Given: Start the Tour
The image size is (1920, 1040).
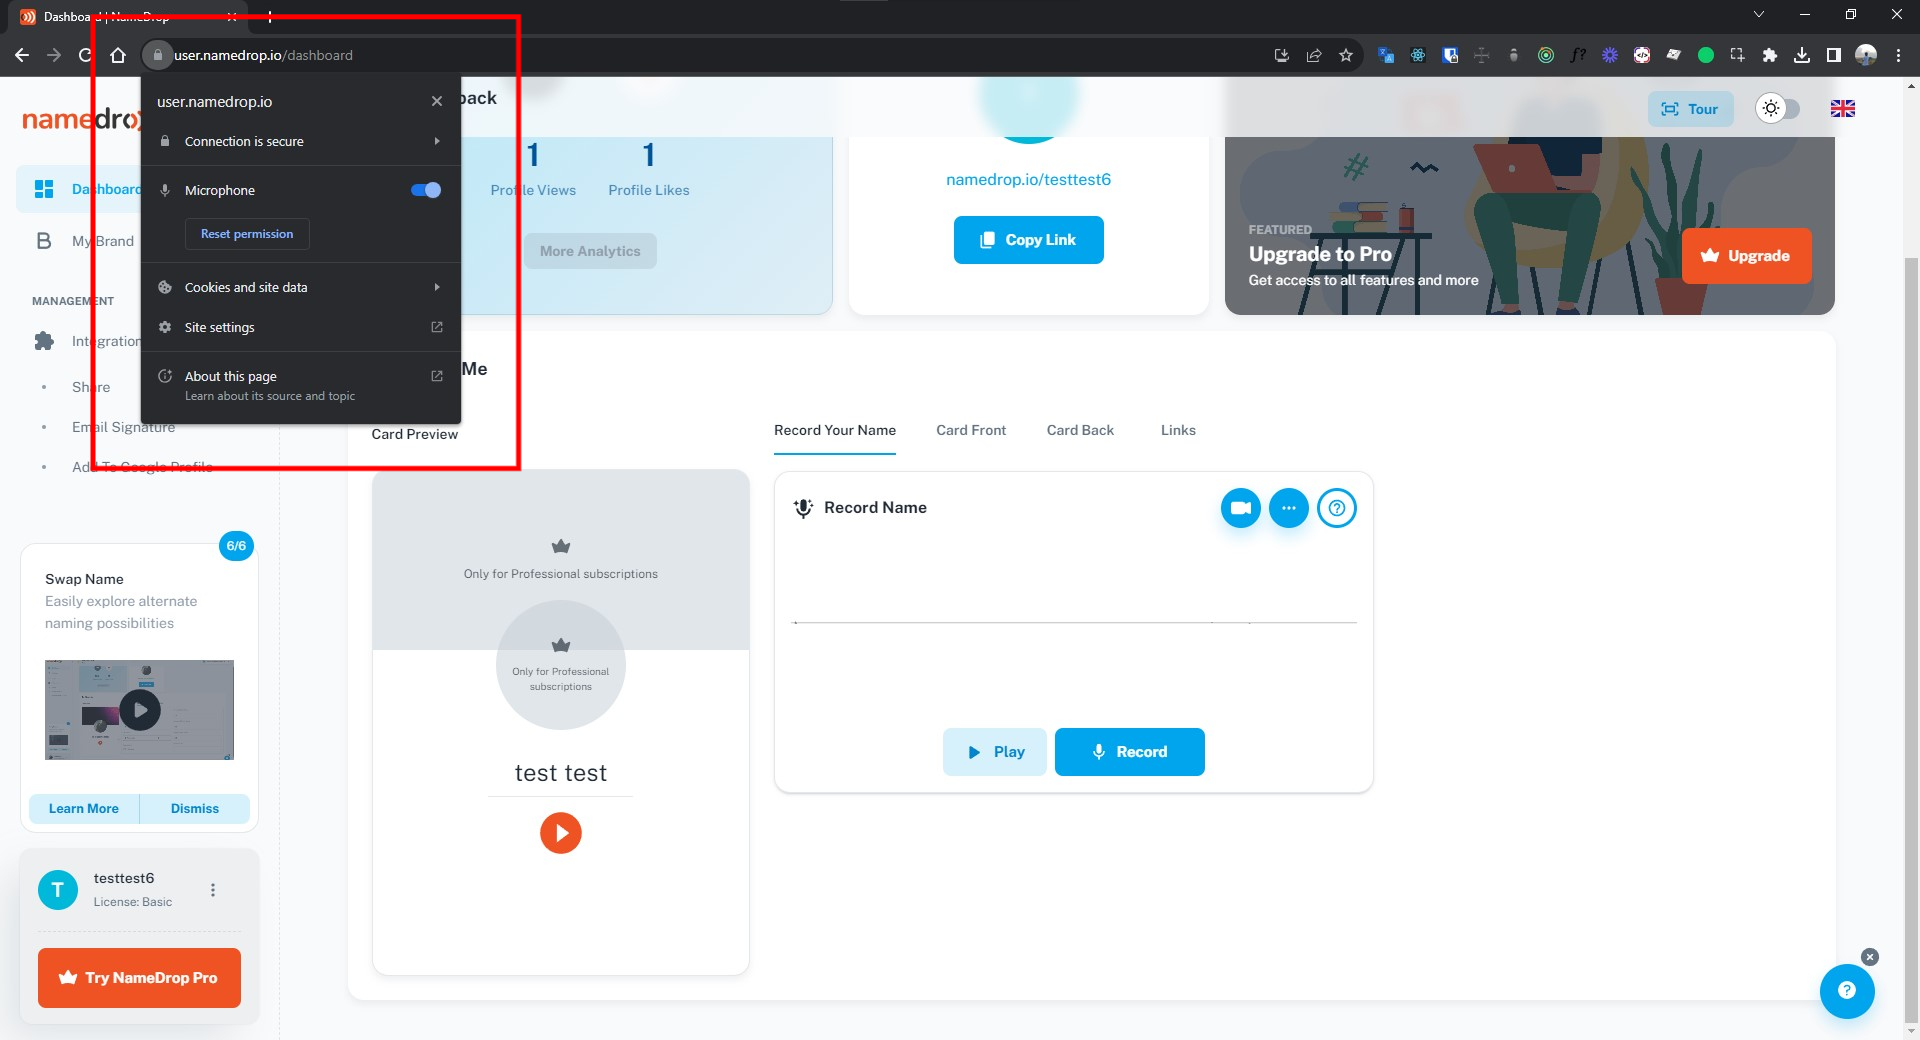Looking at the screenshot, I should tap(1690, 109).
